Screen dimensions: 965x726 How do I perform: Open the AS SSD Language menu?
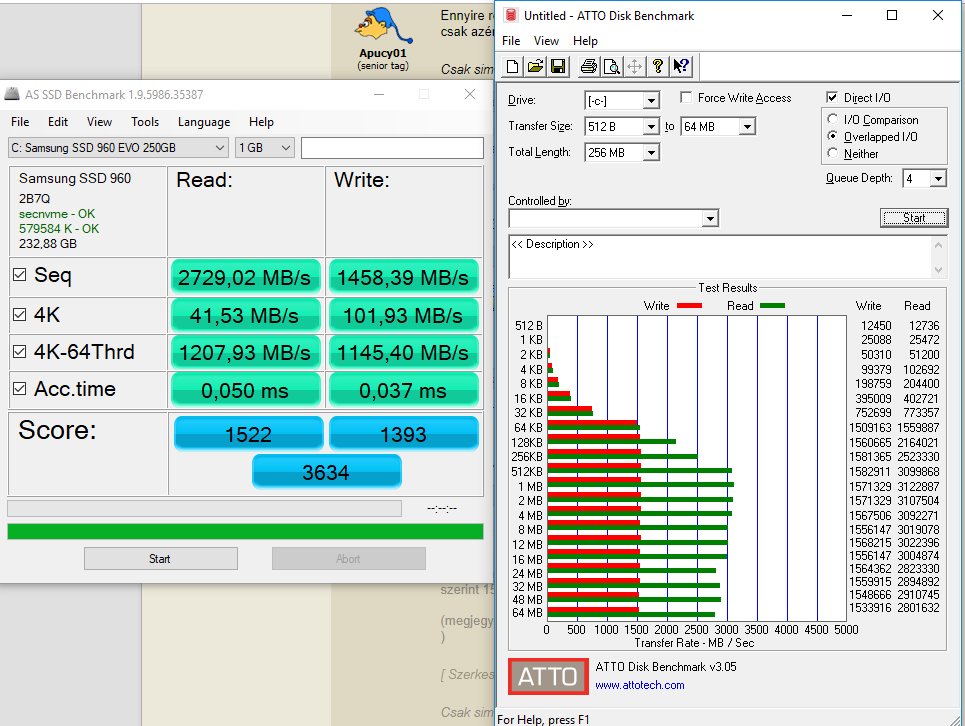click(204, 122)
